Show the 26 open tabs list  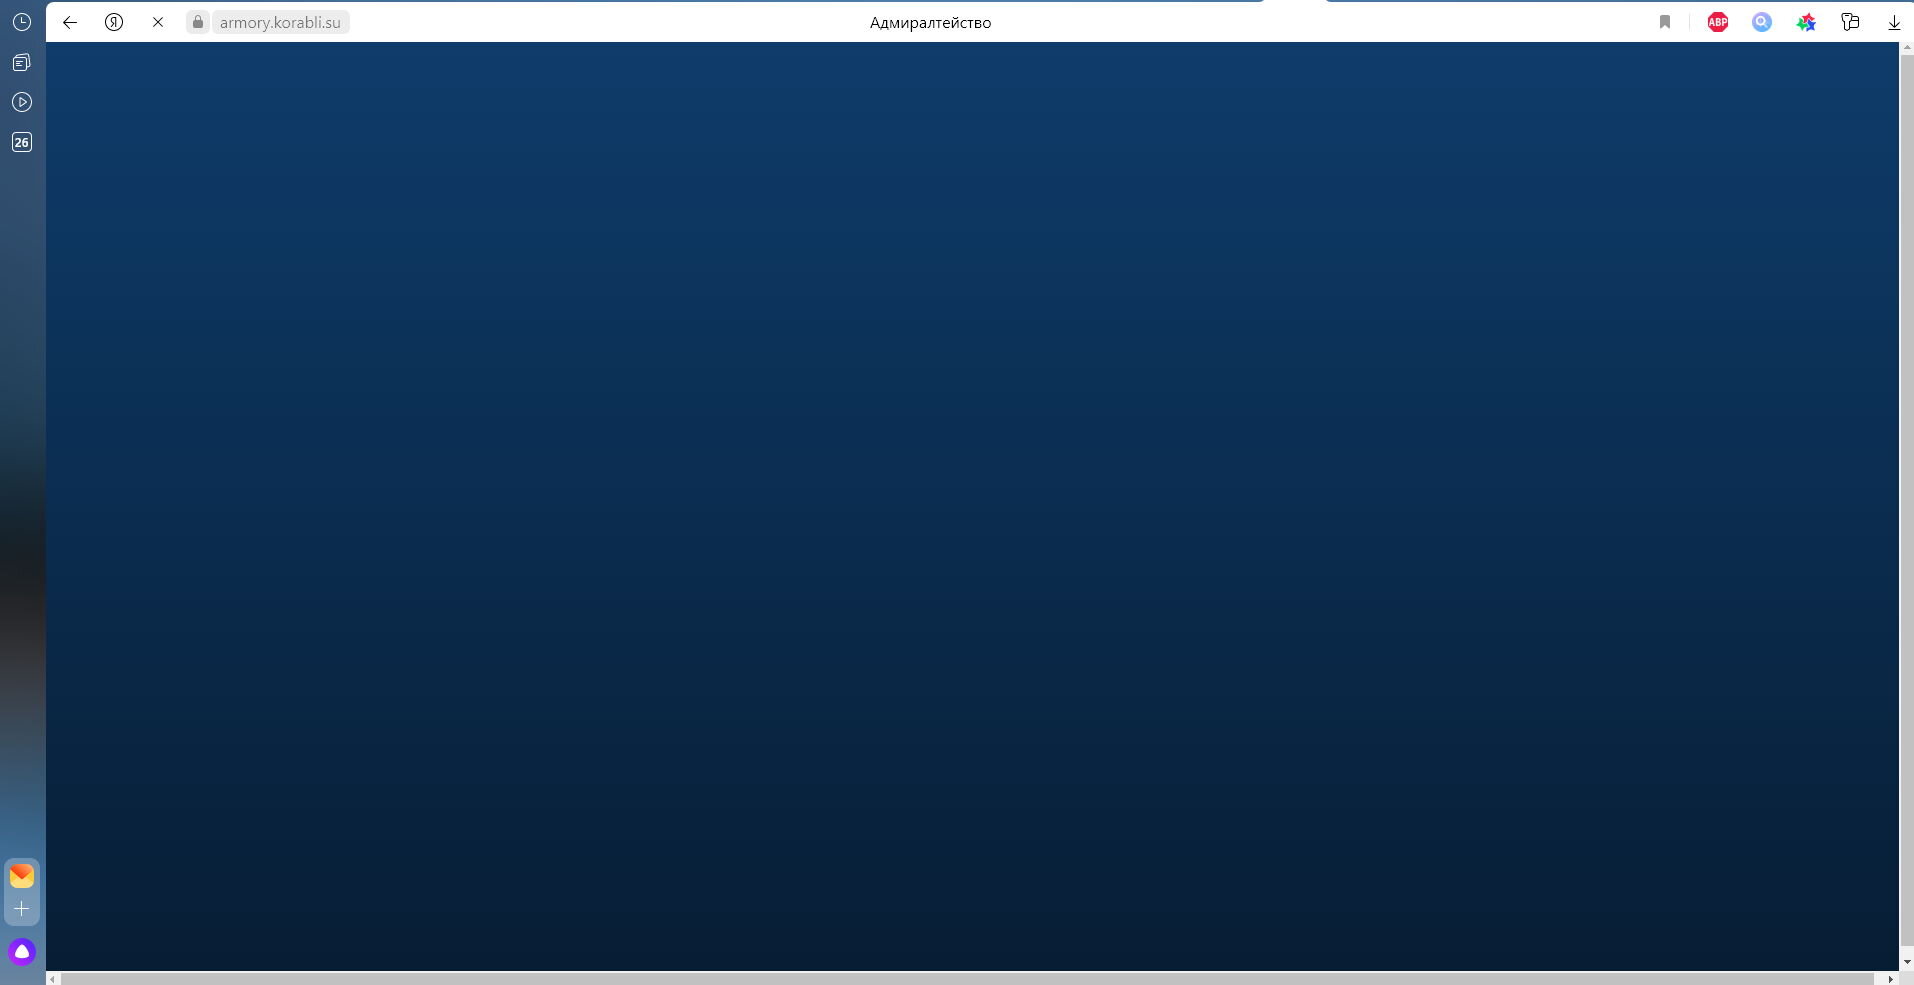[x=21, y=142]
